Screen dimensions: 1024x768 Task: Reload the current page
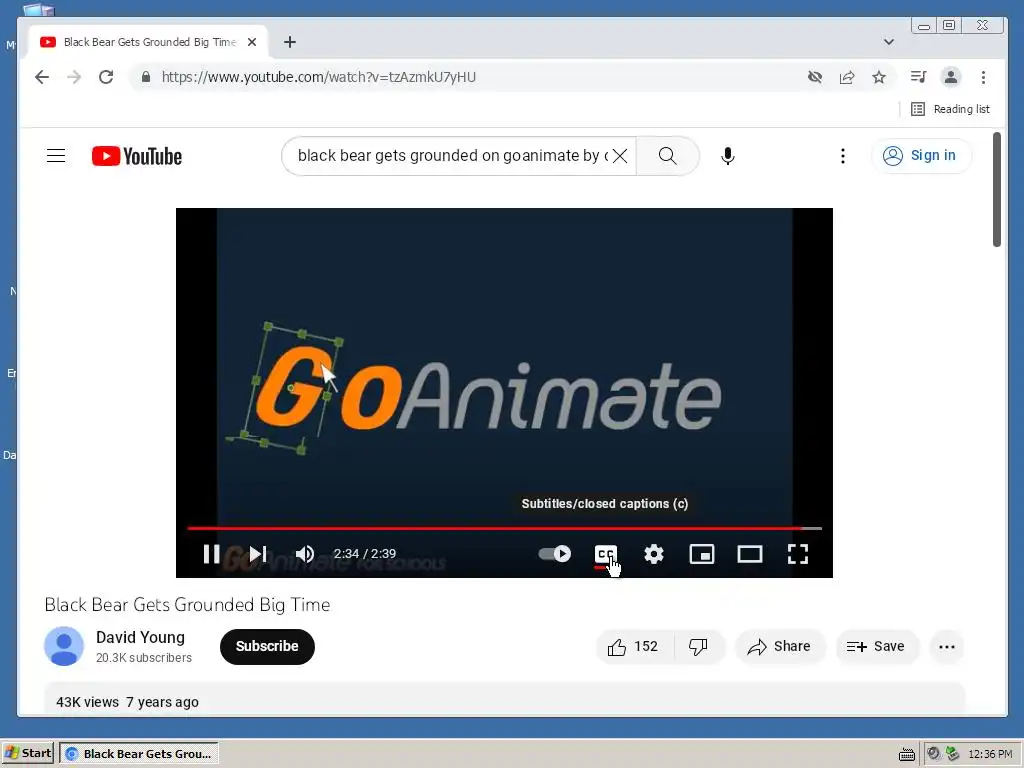[x=106, y=77]
